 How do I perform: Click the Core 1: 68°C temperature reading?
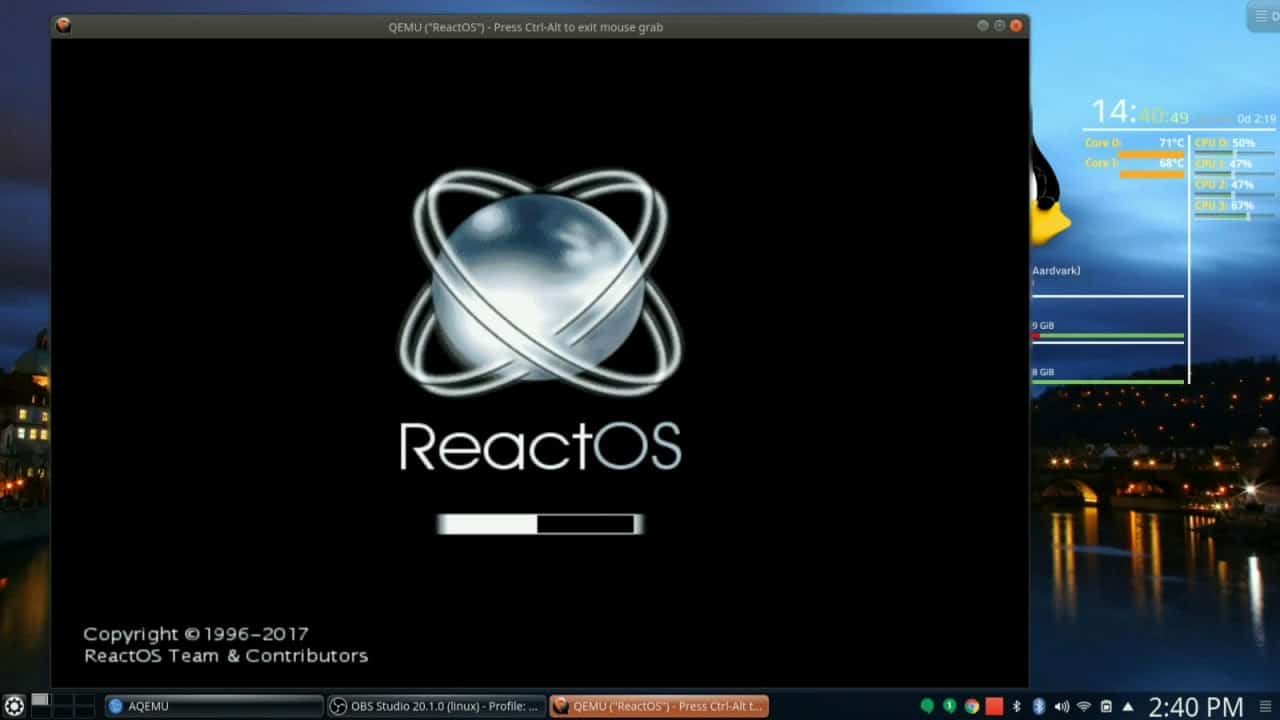coord(1134,163)
